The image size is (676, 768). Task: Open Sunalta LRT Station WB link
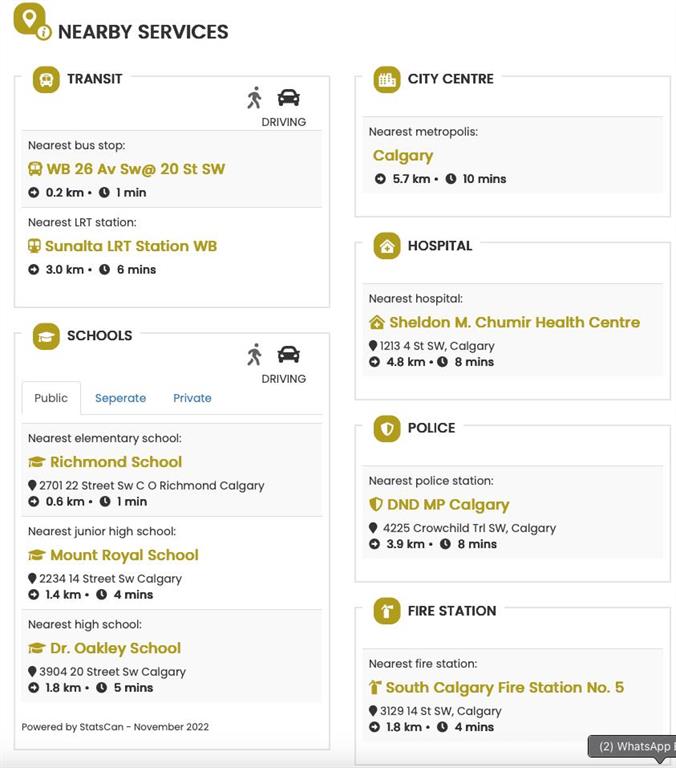(130, 246)
